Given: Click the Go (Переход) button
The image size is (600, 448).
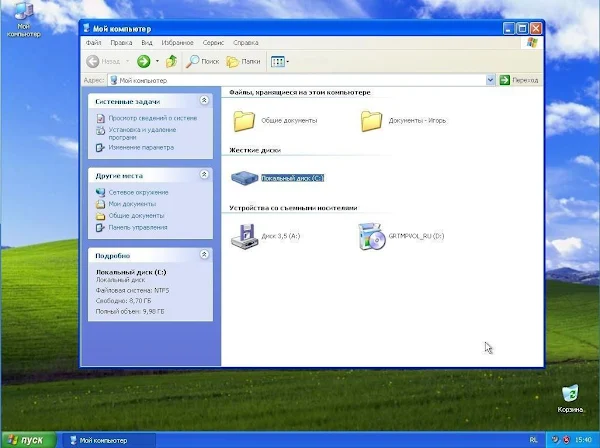Looking at the screenshot, I should pyautogui.click(x=520, y=80).
